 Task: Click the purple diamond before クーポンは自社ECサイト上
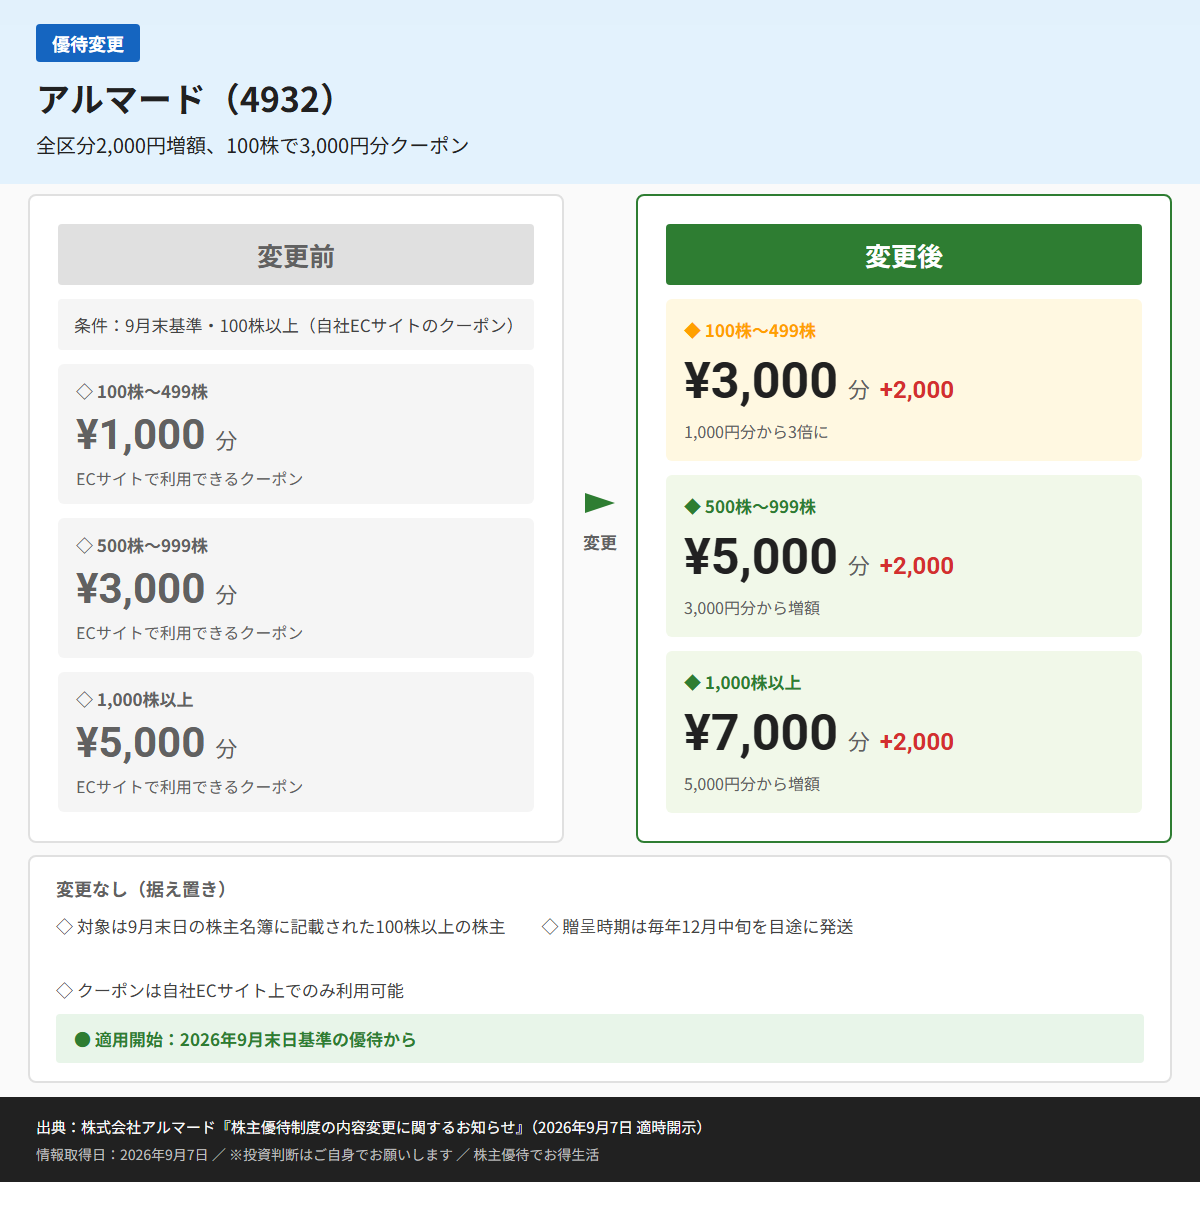(x=64, y=991)
